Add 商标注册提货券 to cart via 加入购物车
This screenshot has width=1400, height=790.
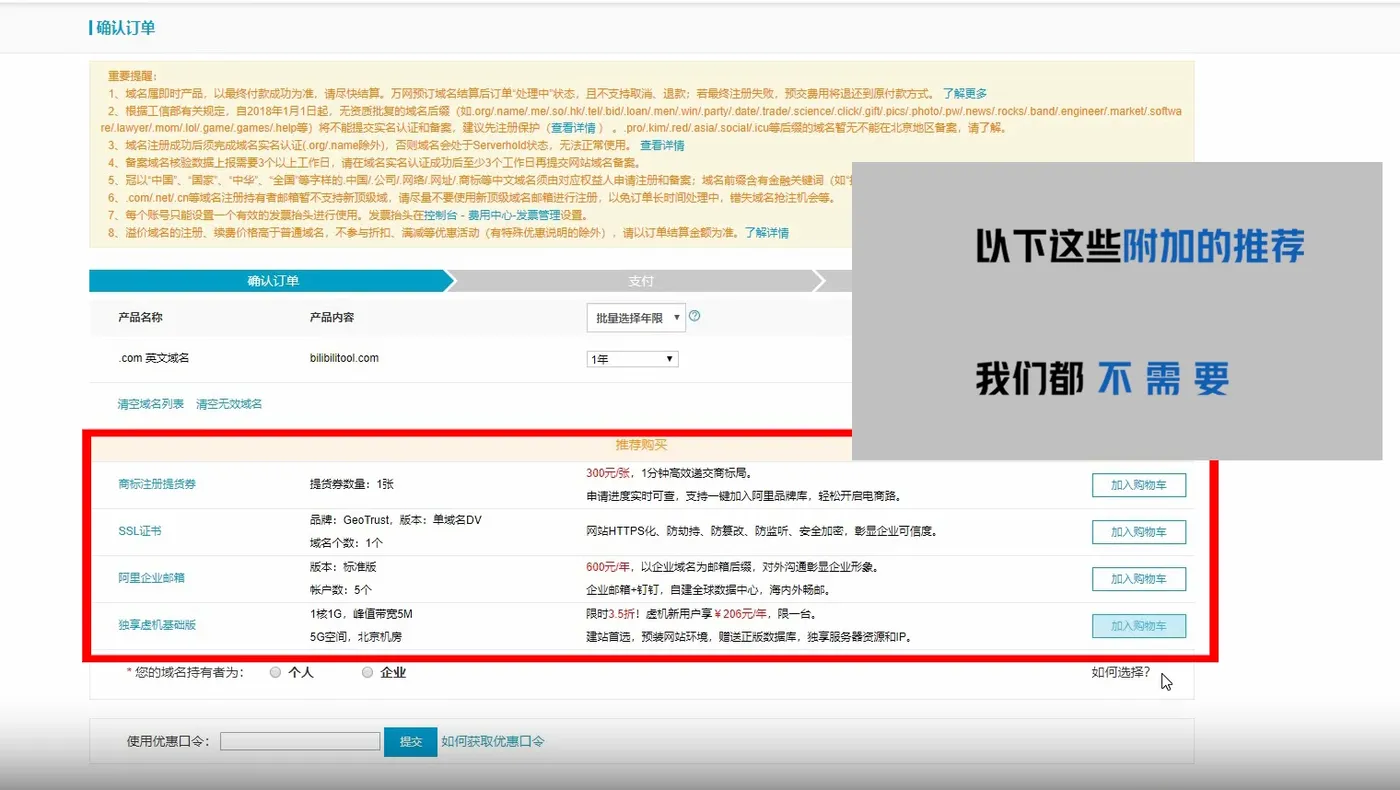[1138, 485]
